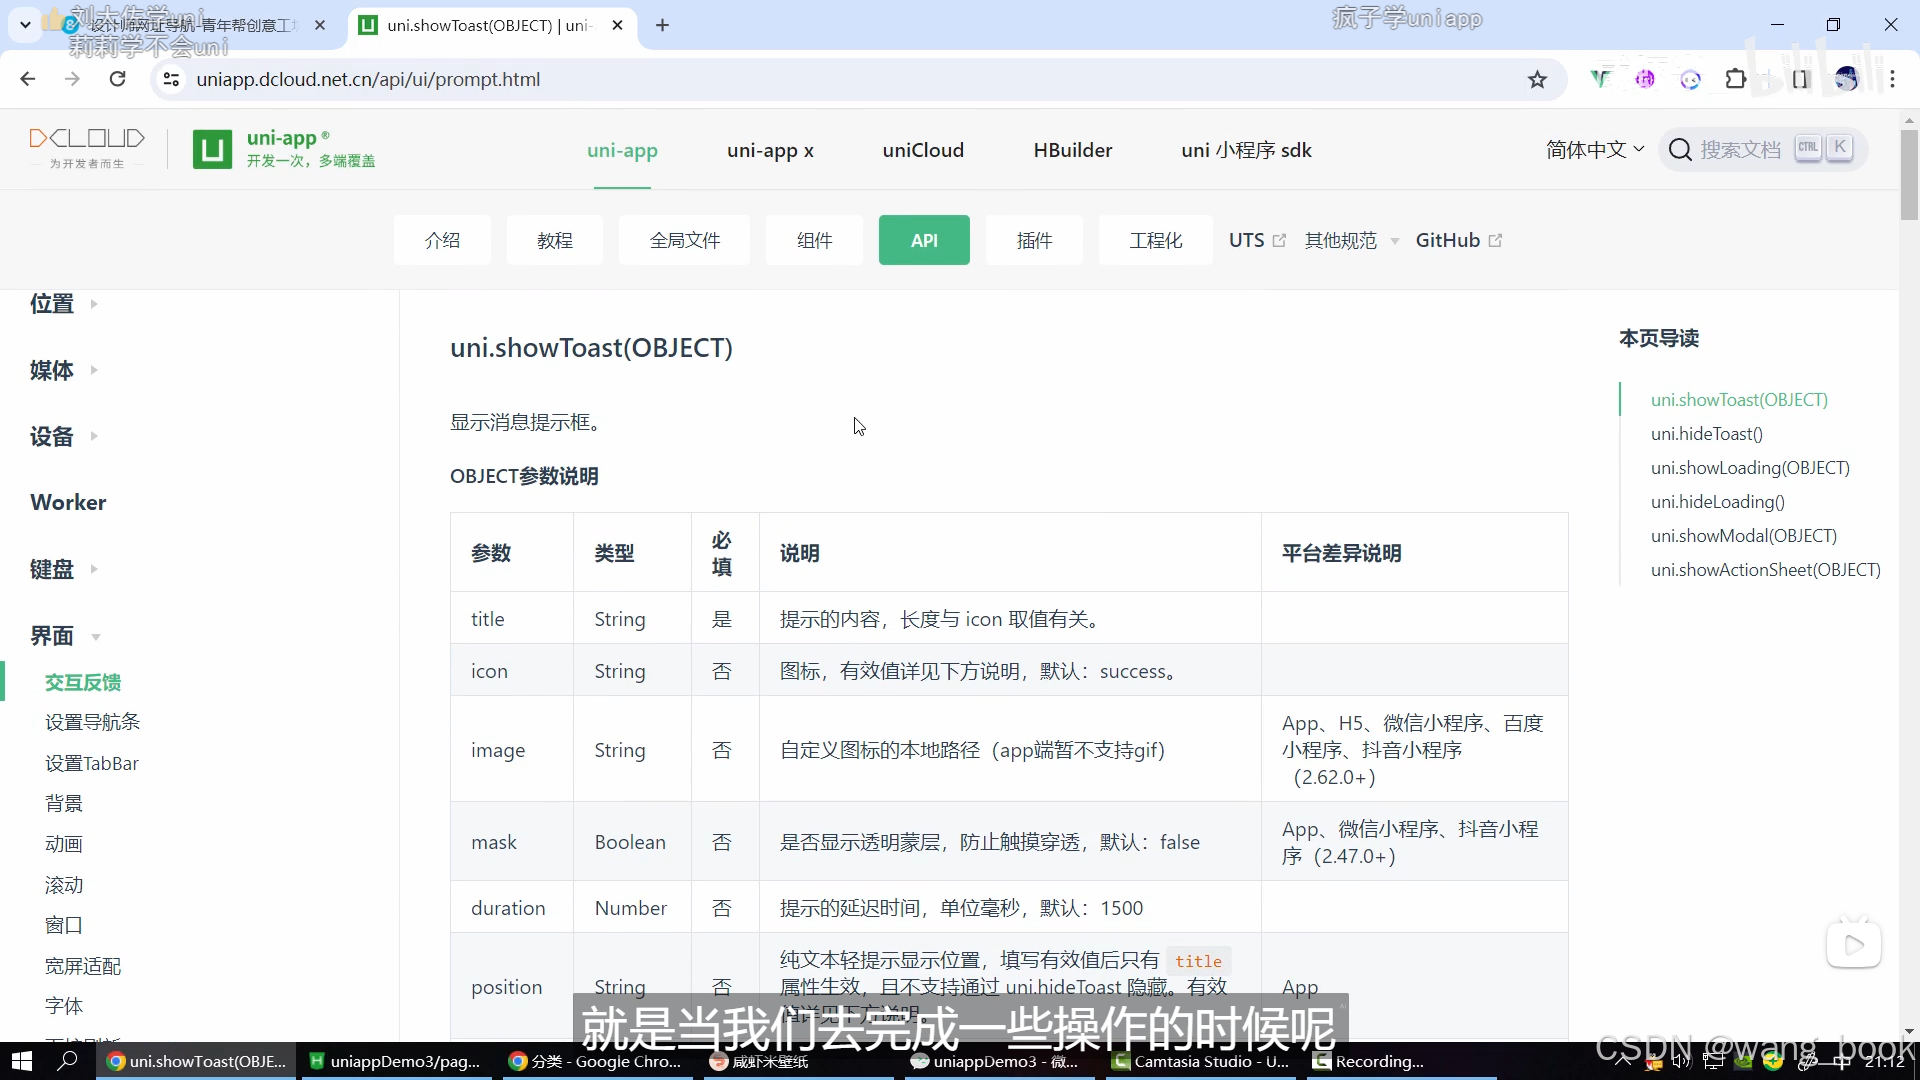Open new browser tab with plus
This screenshot has width=1920, height=1080.
click(662, 25)
